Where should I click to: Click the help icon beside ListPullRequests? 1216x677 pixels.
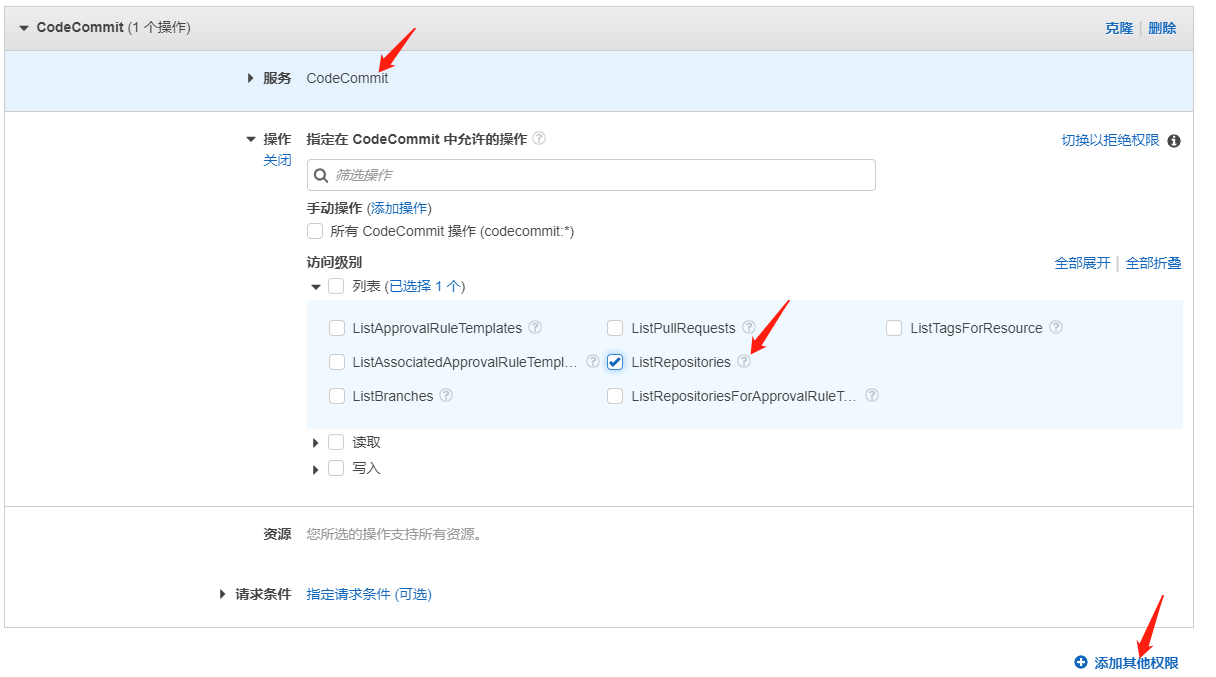(749, 327)
